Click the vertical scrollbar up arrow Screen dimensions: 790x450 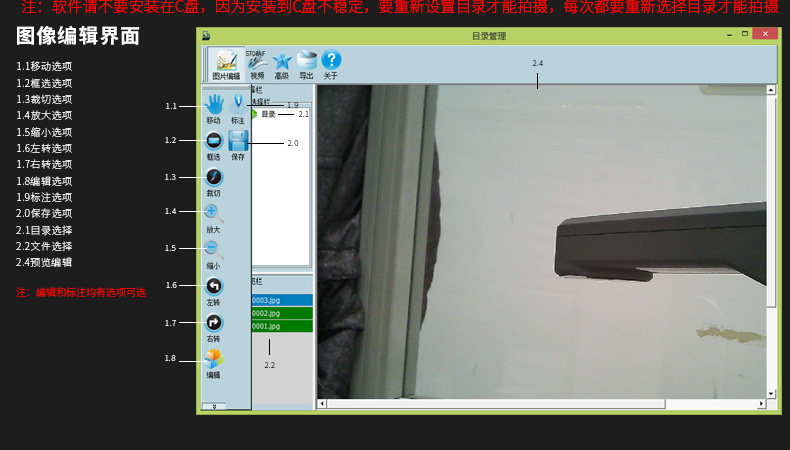(x=771, y=90)
